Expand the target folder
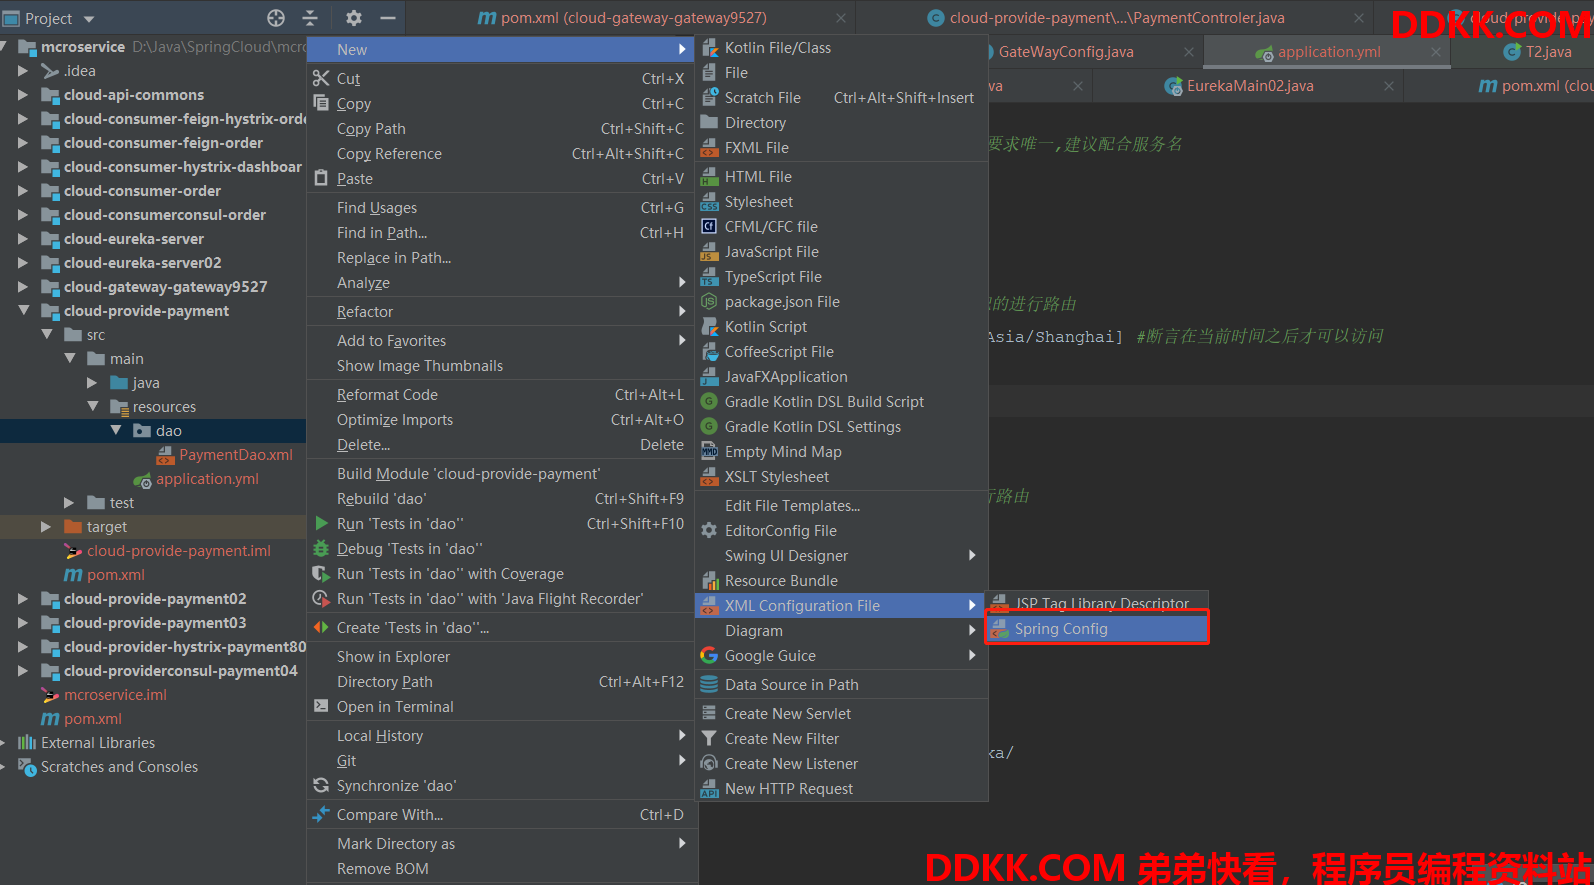 (45, 527)
